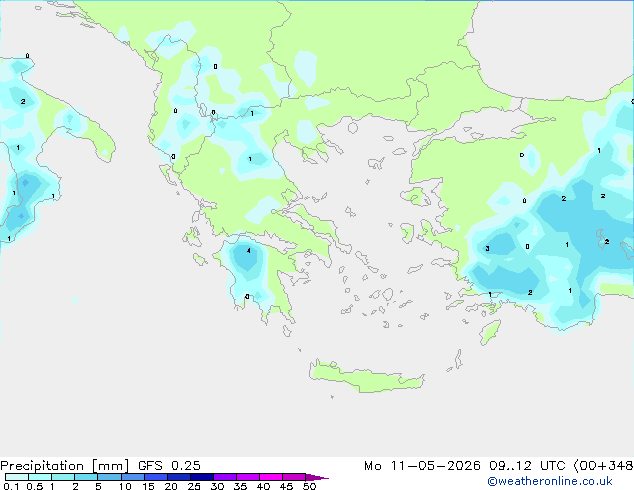Choose the 40–45 mm magenta legend swatch

tap(271, 477)
